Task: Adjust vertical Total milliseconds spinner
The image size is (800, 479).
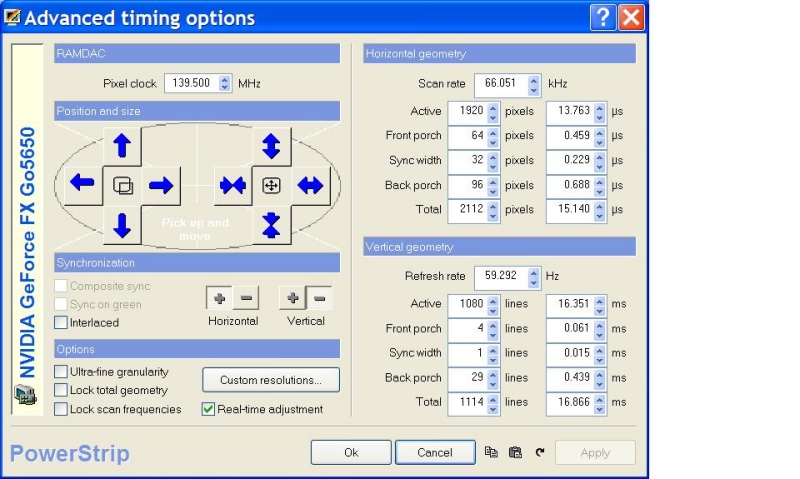Action: [600, 403]
